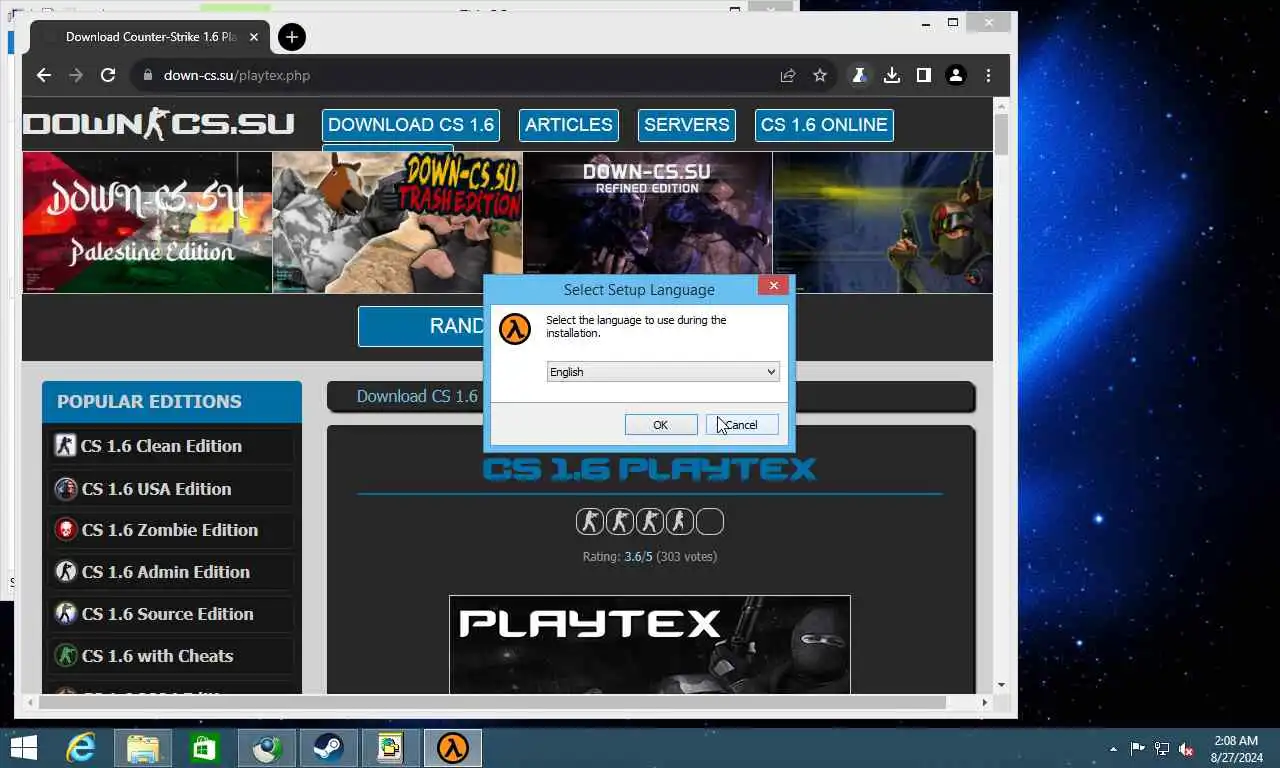Open the Palestine Edition banner
The height and width of the screenshot is (768, 1280).
(147, 222)
